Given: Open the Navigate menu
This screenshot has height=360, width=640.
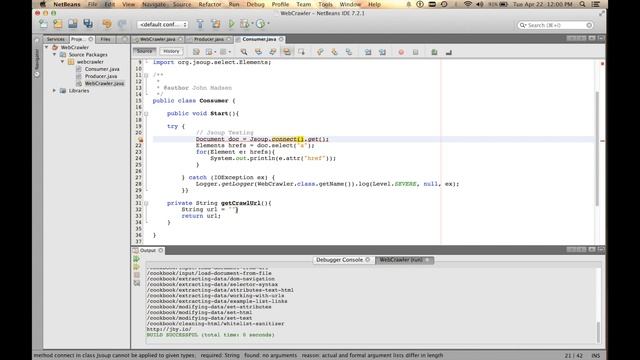Looking at the screenshot, I should 154,4.
